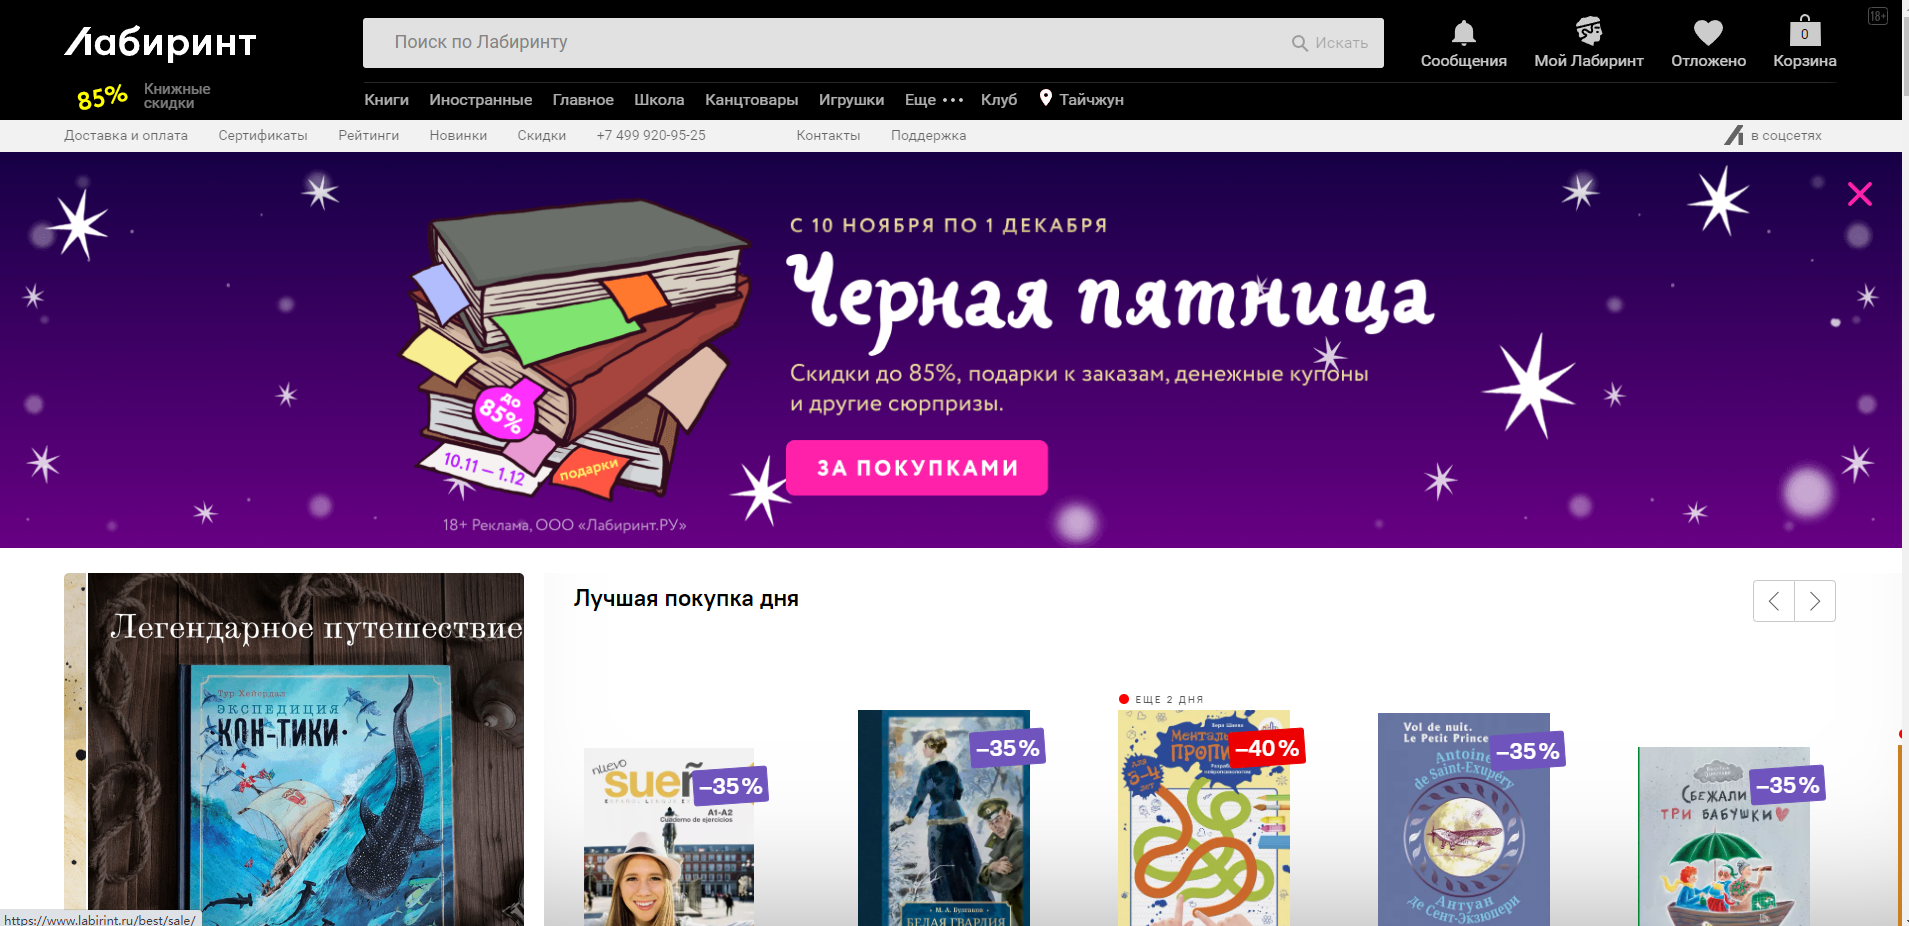Image resolution: width=1909 pixels, height=926 pixels.
Task: Open Мой Лабиринт profile icon
Action: click(x=1588, y=32)
